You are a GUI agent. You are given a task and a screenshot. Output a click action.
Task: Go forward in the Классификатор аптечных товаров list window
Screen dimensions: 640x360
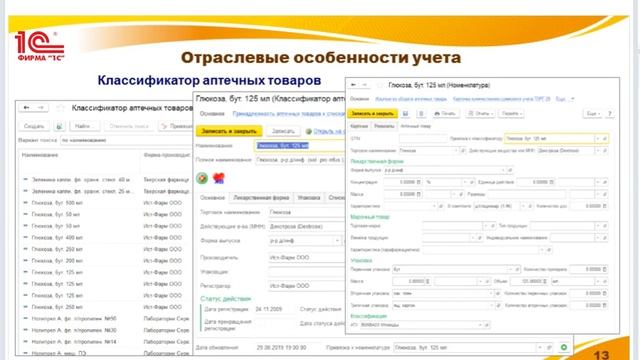[x=41, y=108]
